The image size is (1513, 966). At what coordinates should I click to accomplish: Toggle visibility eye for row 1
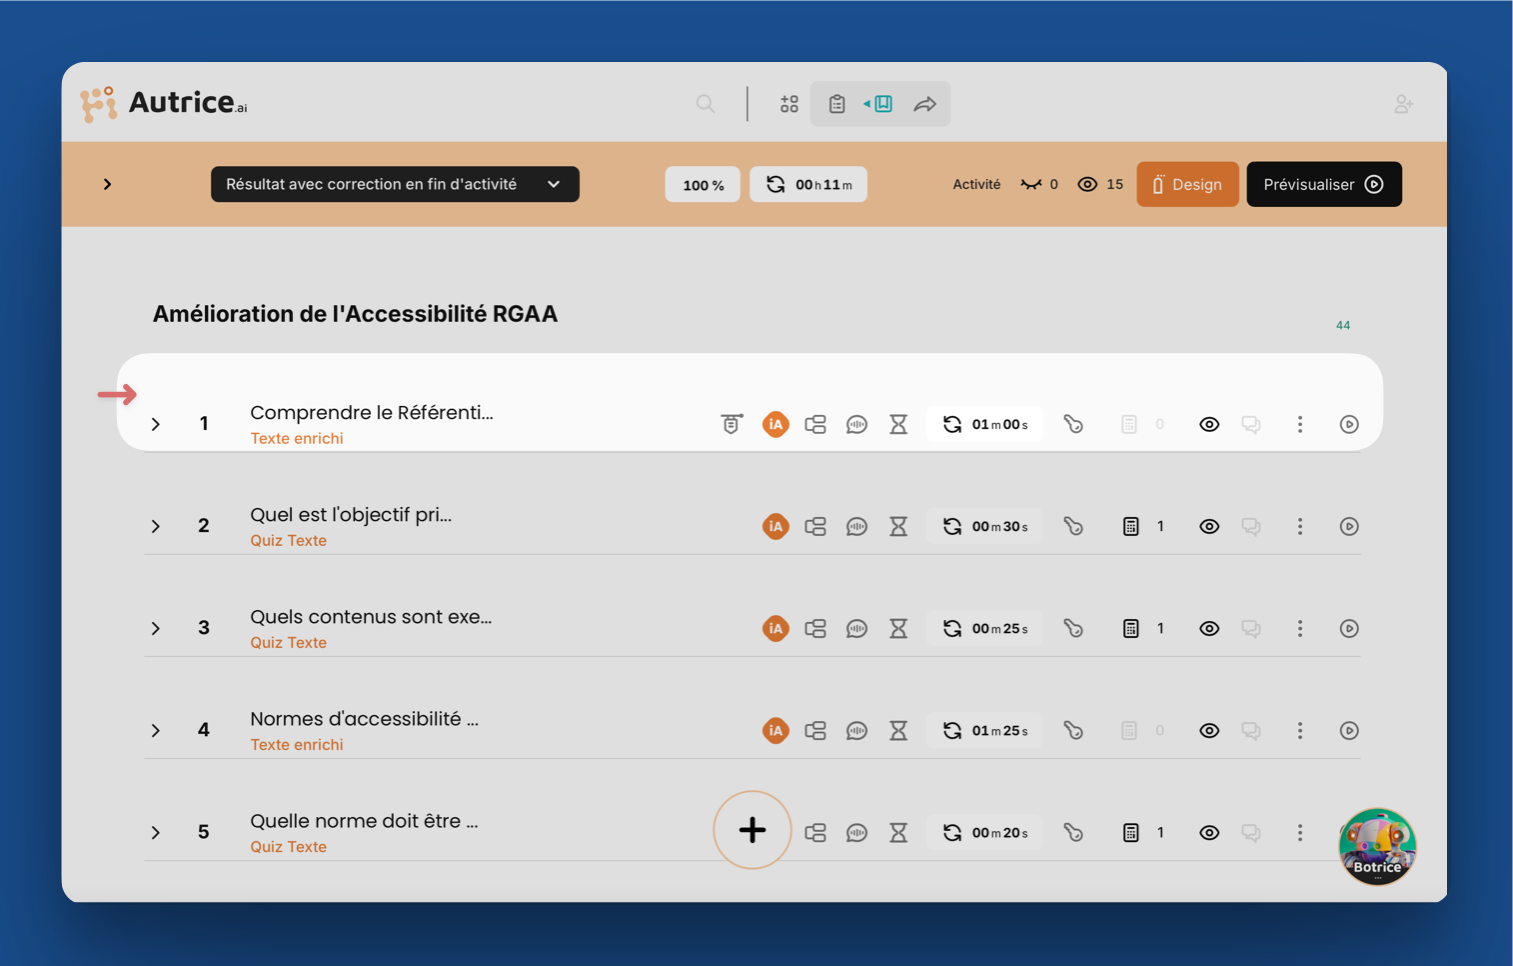pyautogui.click(x=1209, y=425)
